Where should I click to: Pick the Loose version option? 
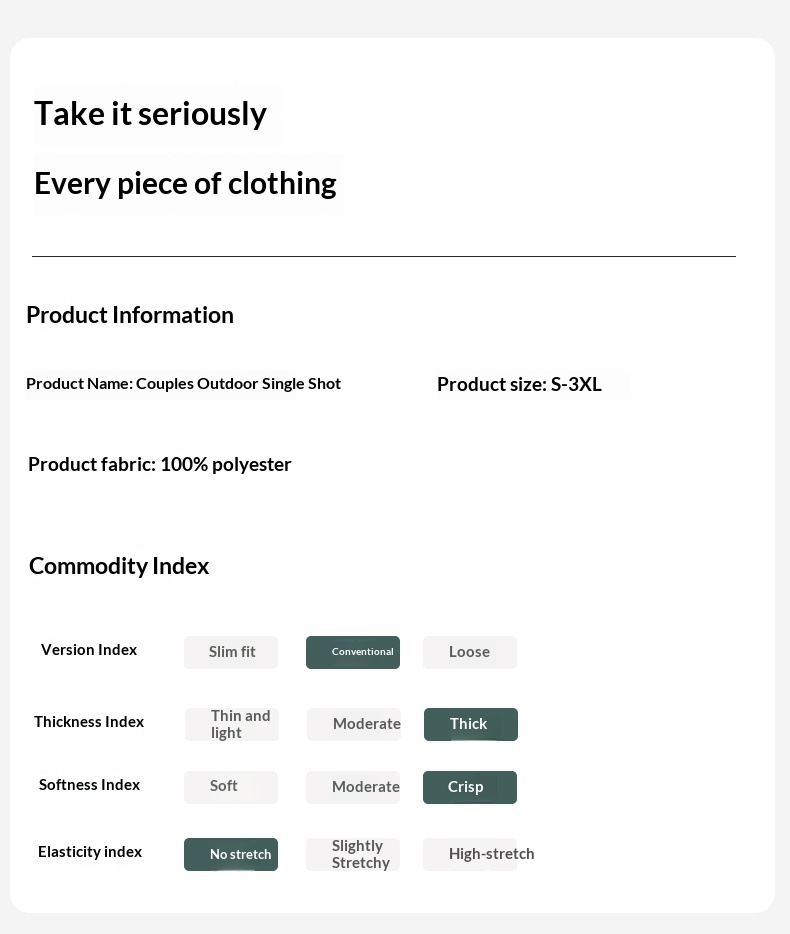[x=470, y=652]
